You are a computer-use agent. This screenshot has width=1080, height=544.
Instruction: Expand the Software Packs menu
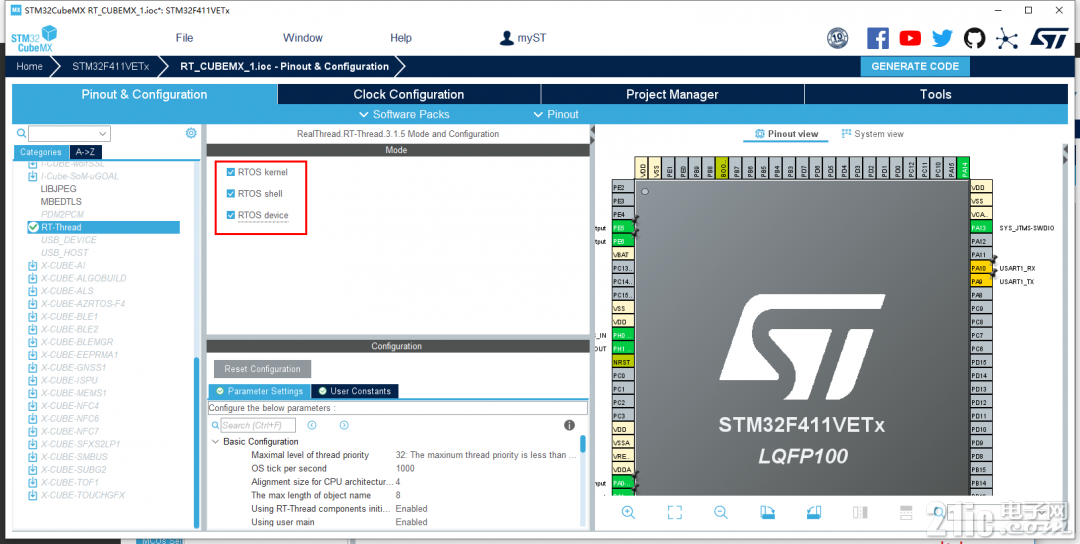pos(404,114)
